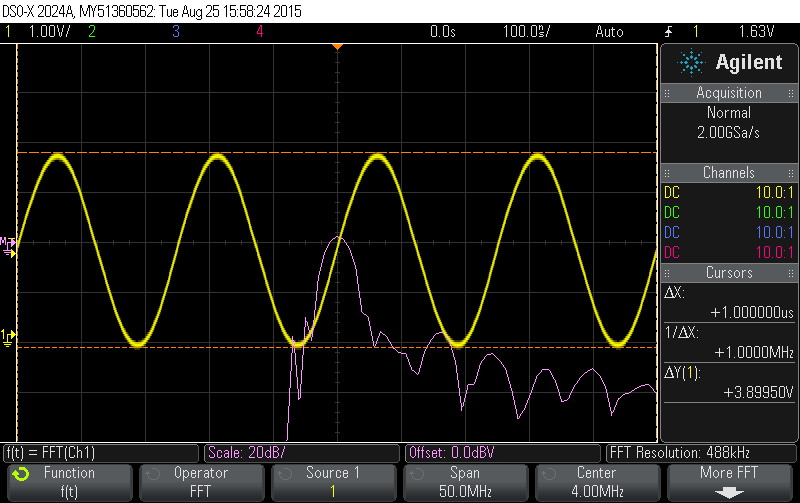Click the green channel 2 DC 10.0:1 row
Screen dimensions: 800x503
[729, 212]
